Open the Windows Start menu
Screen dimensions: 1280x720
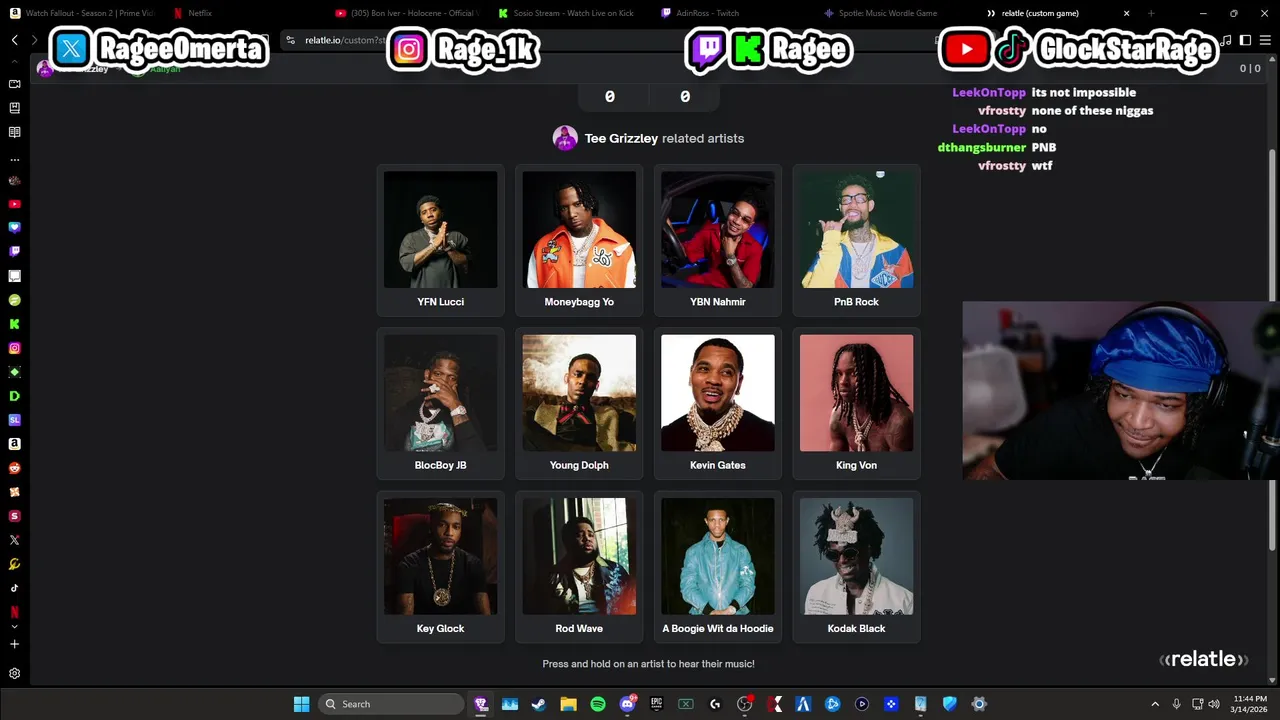301,704
